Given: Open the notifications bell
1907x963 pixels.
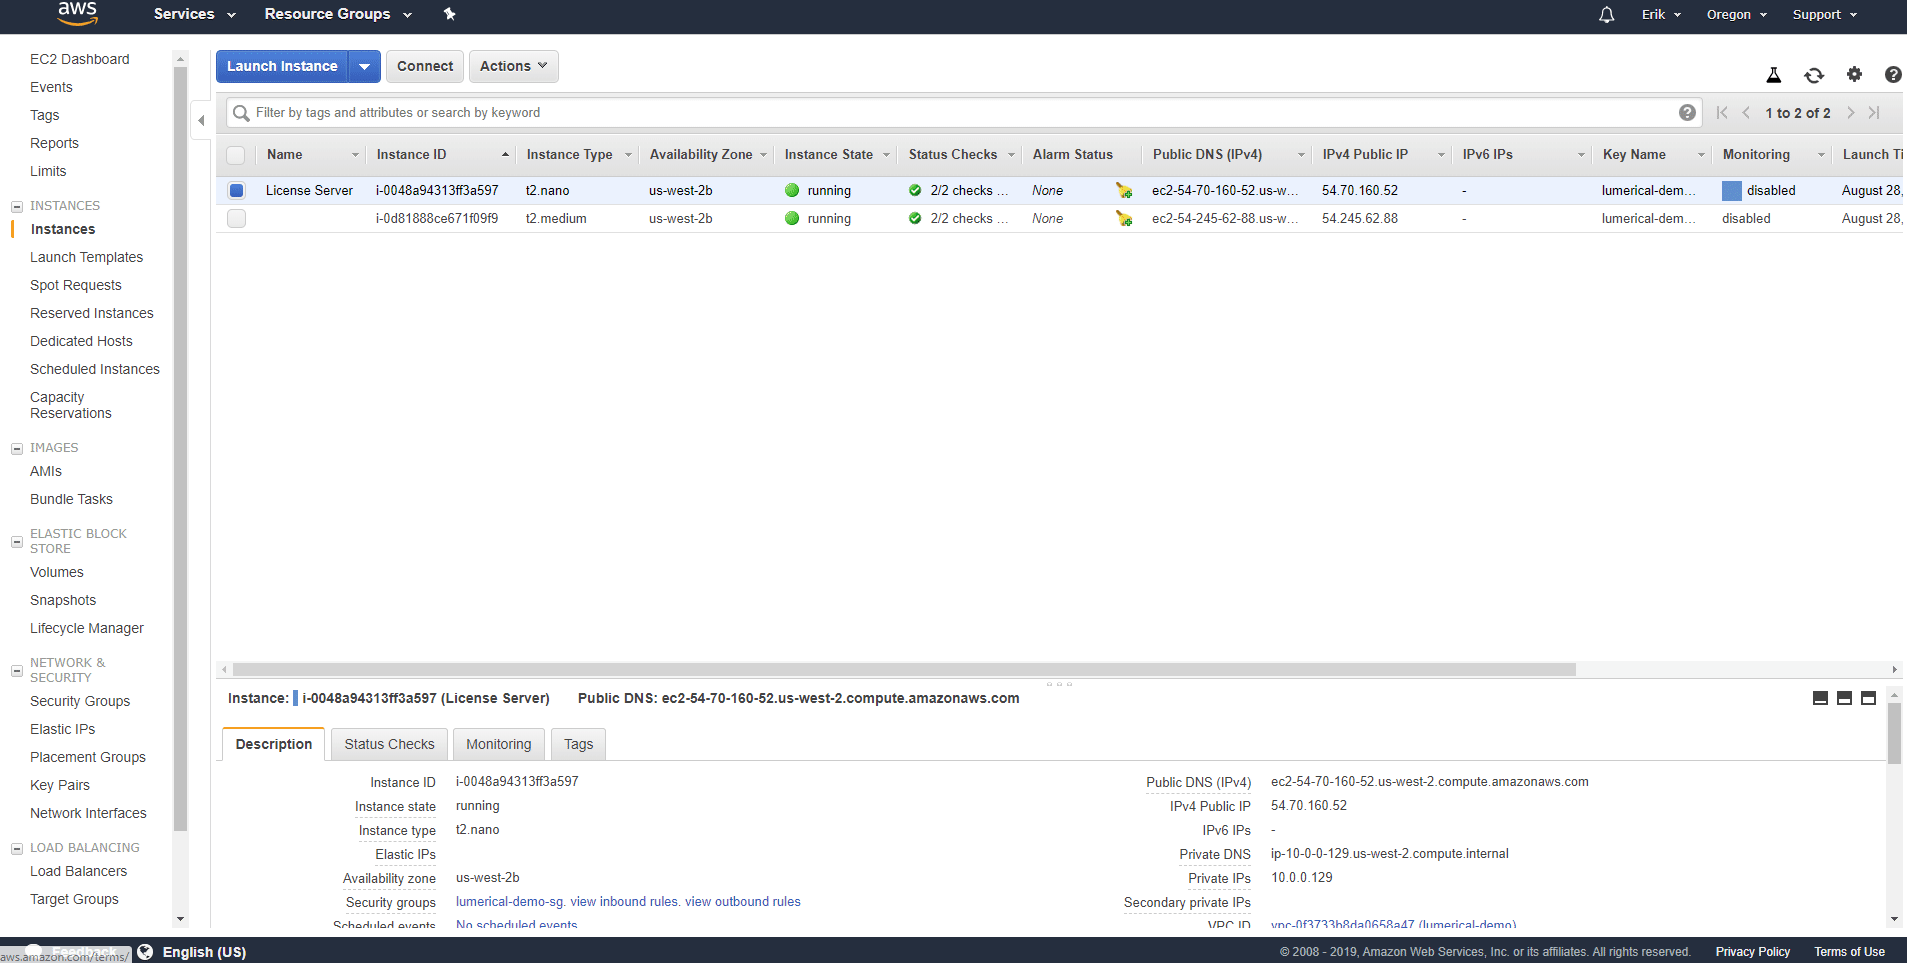Looking at the screenshot, I should (1606, 14).
